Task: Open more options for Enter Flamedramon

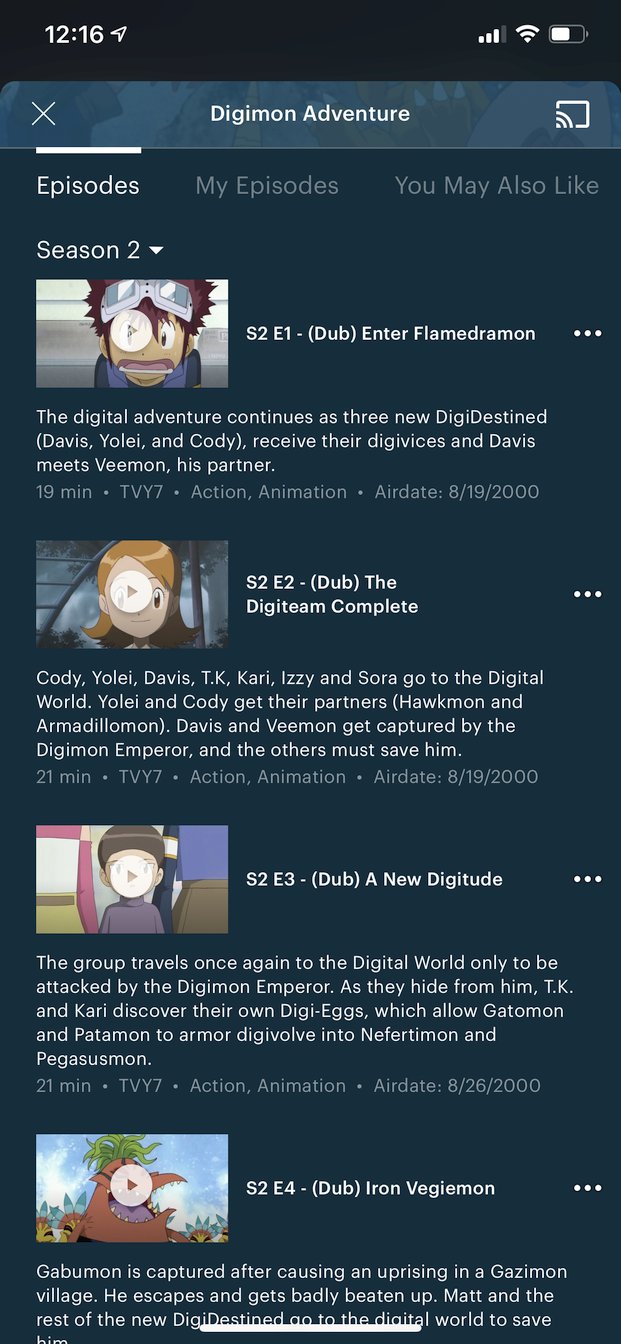Action: (588, 334)
